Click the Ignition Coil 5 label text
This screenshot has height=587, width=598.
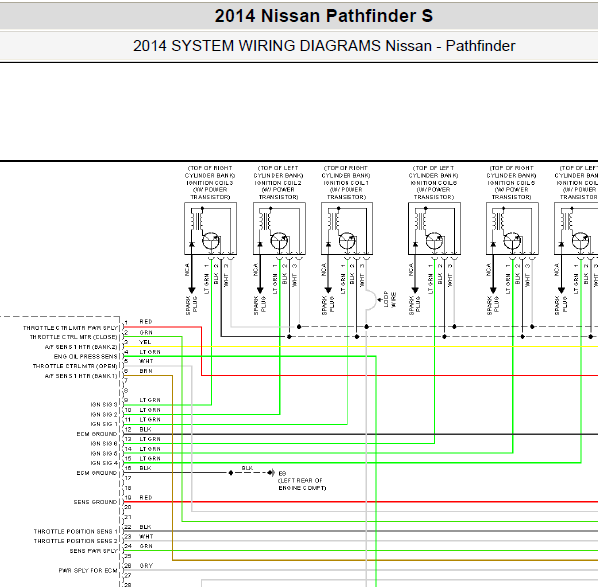511,183
